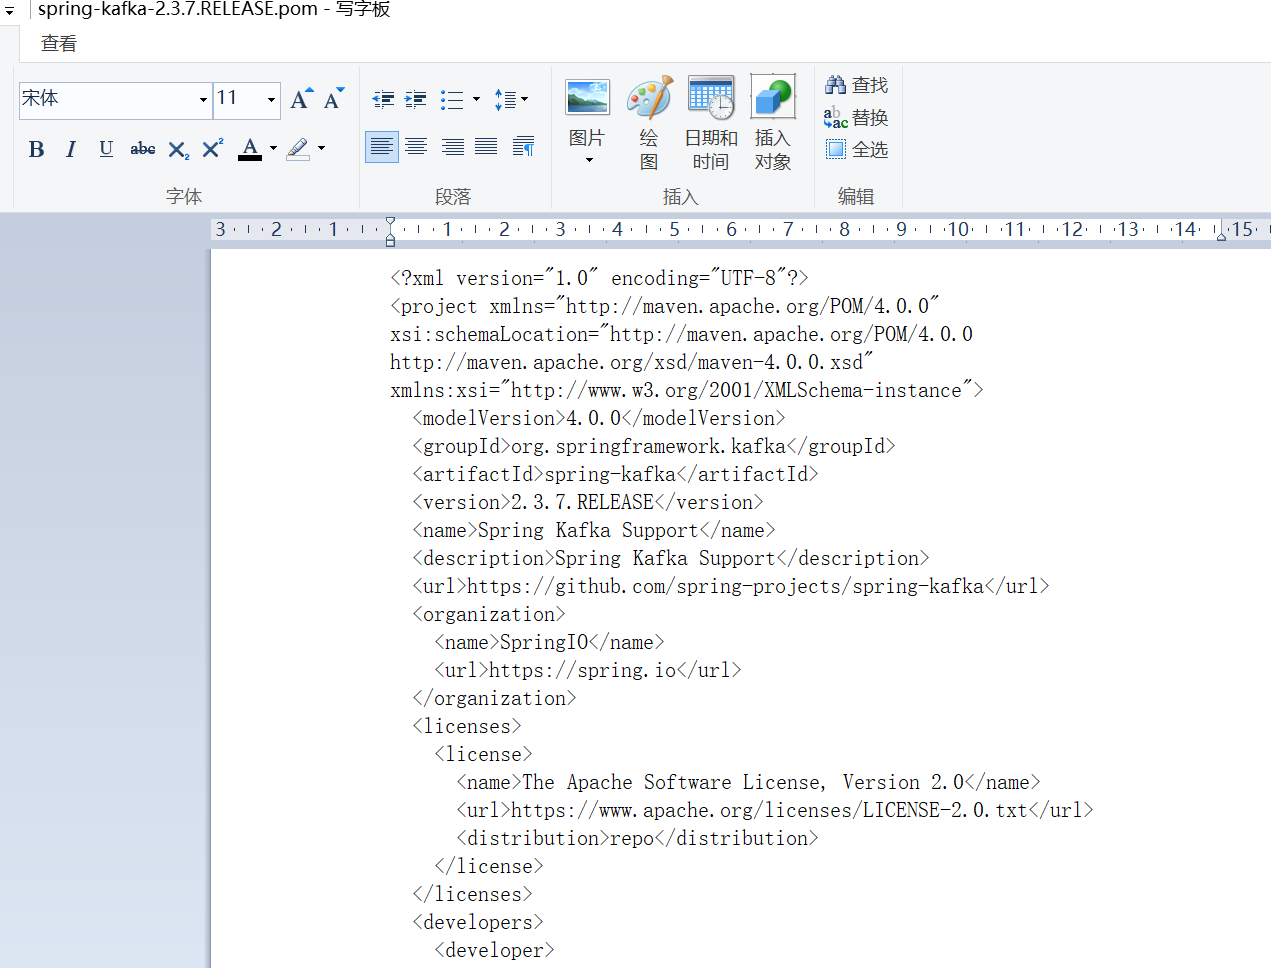This screenshot has height=968, width=1271.
Task: Insert a Paint drawing (绘图)
Action: point(649,122)
